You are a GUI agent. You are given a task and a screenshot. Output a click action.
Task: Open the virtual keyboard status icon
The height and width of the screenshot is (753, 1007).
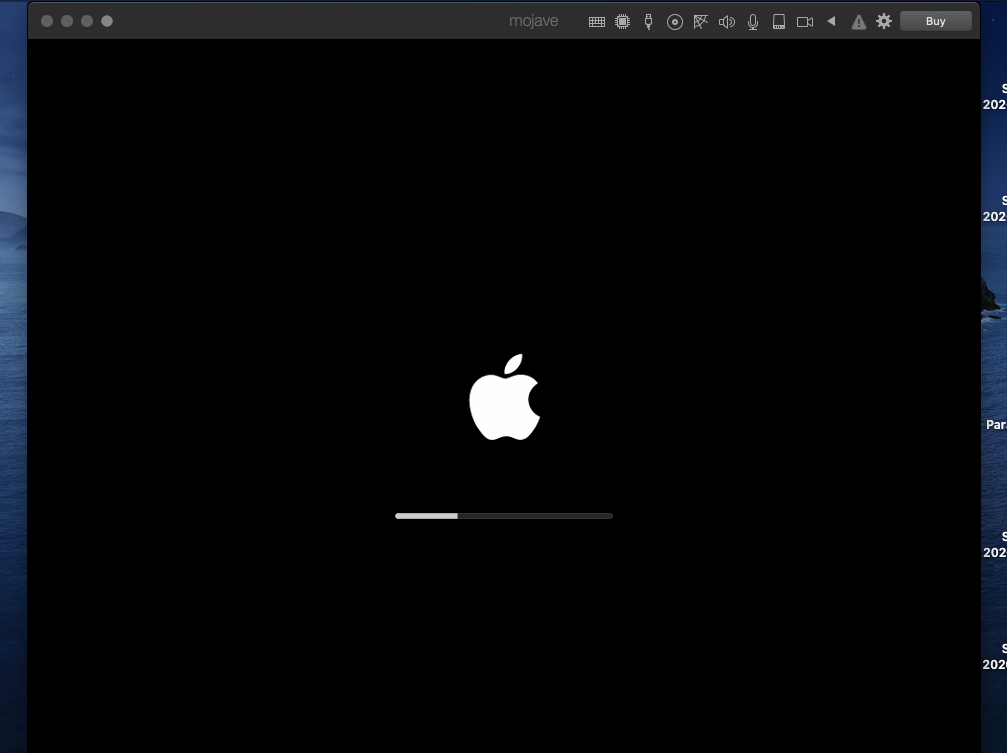(x=596, y=20)
